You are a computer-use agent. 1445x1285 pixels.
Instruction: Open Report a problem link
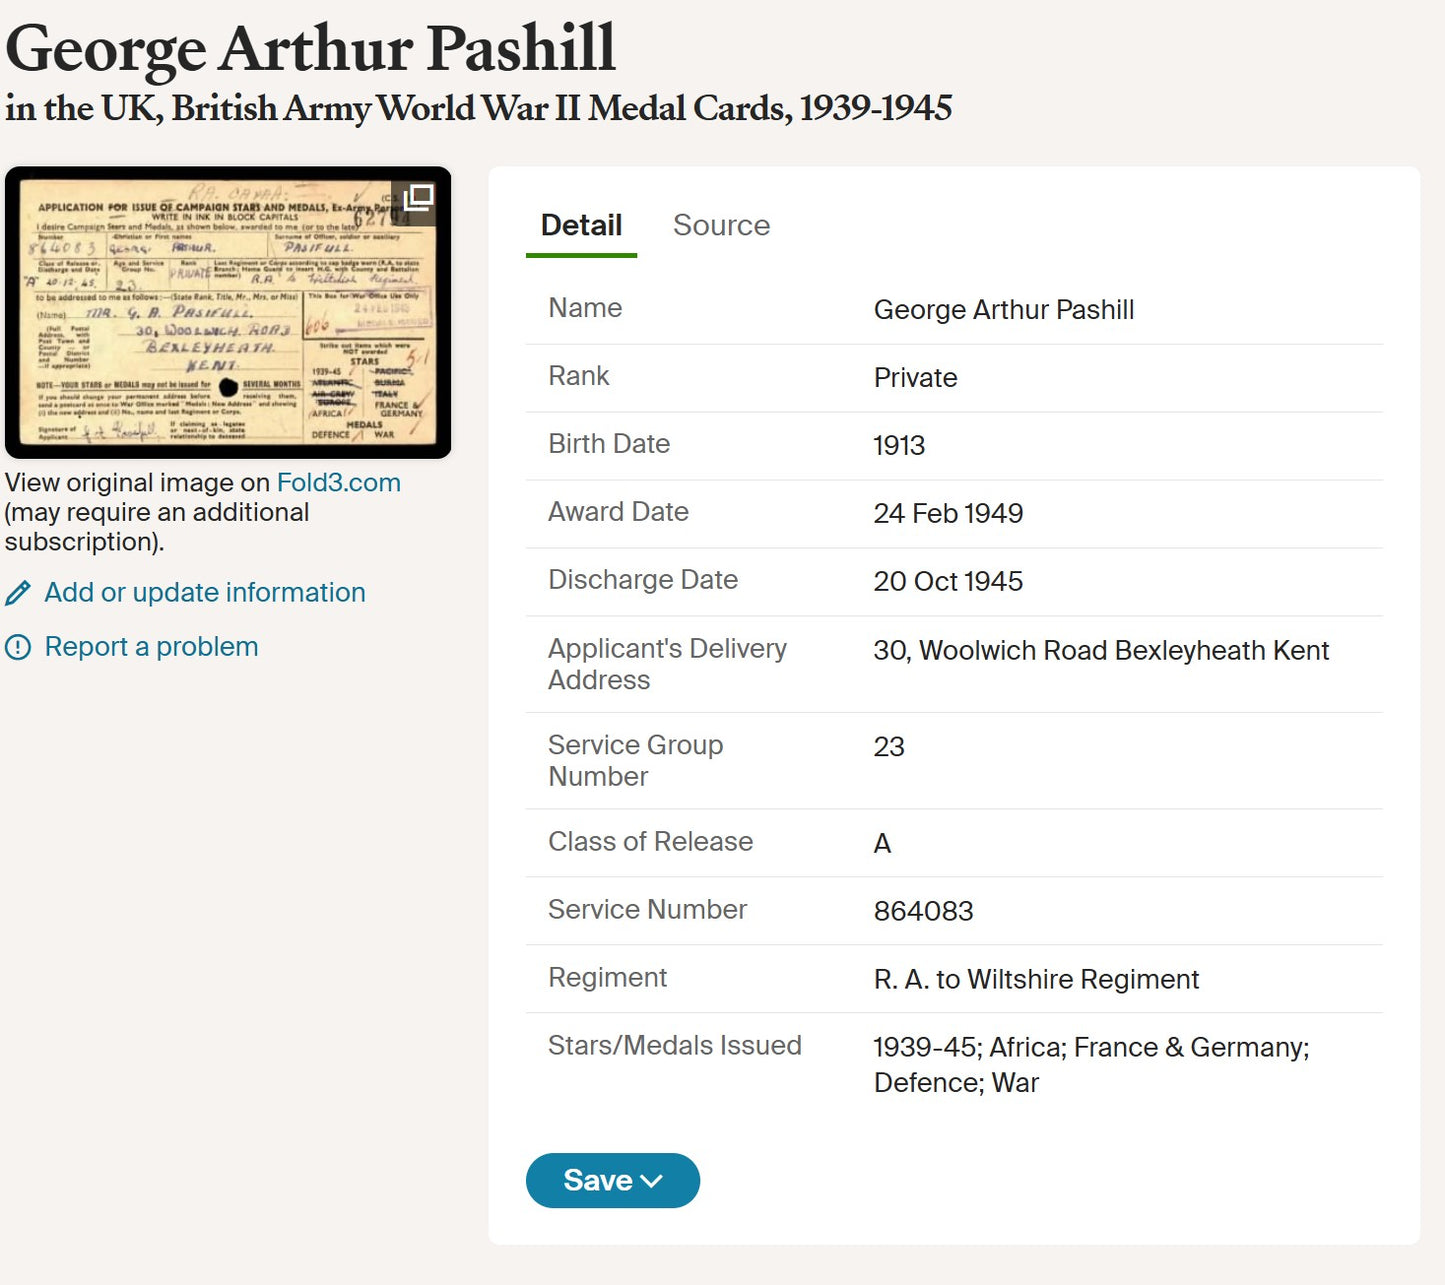(151, 647)
